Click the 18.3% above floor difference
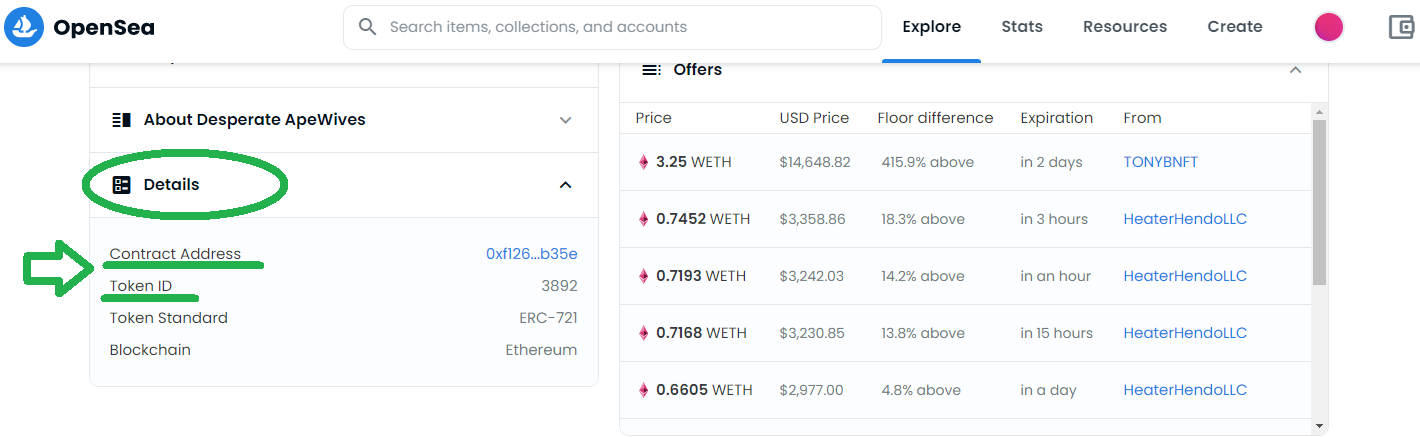Screen dimensions: 1420x437 click(923, 219)
